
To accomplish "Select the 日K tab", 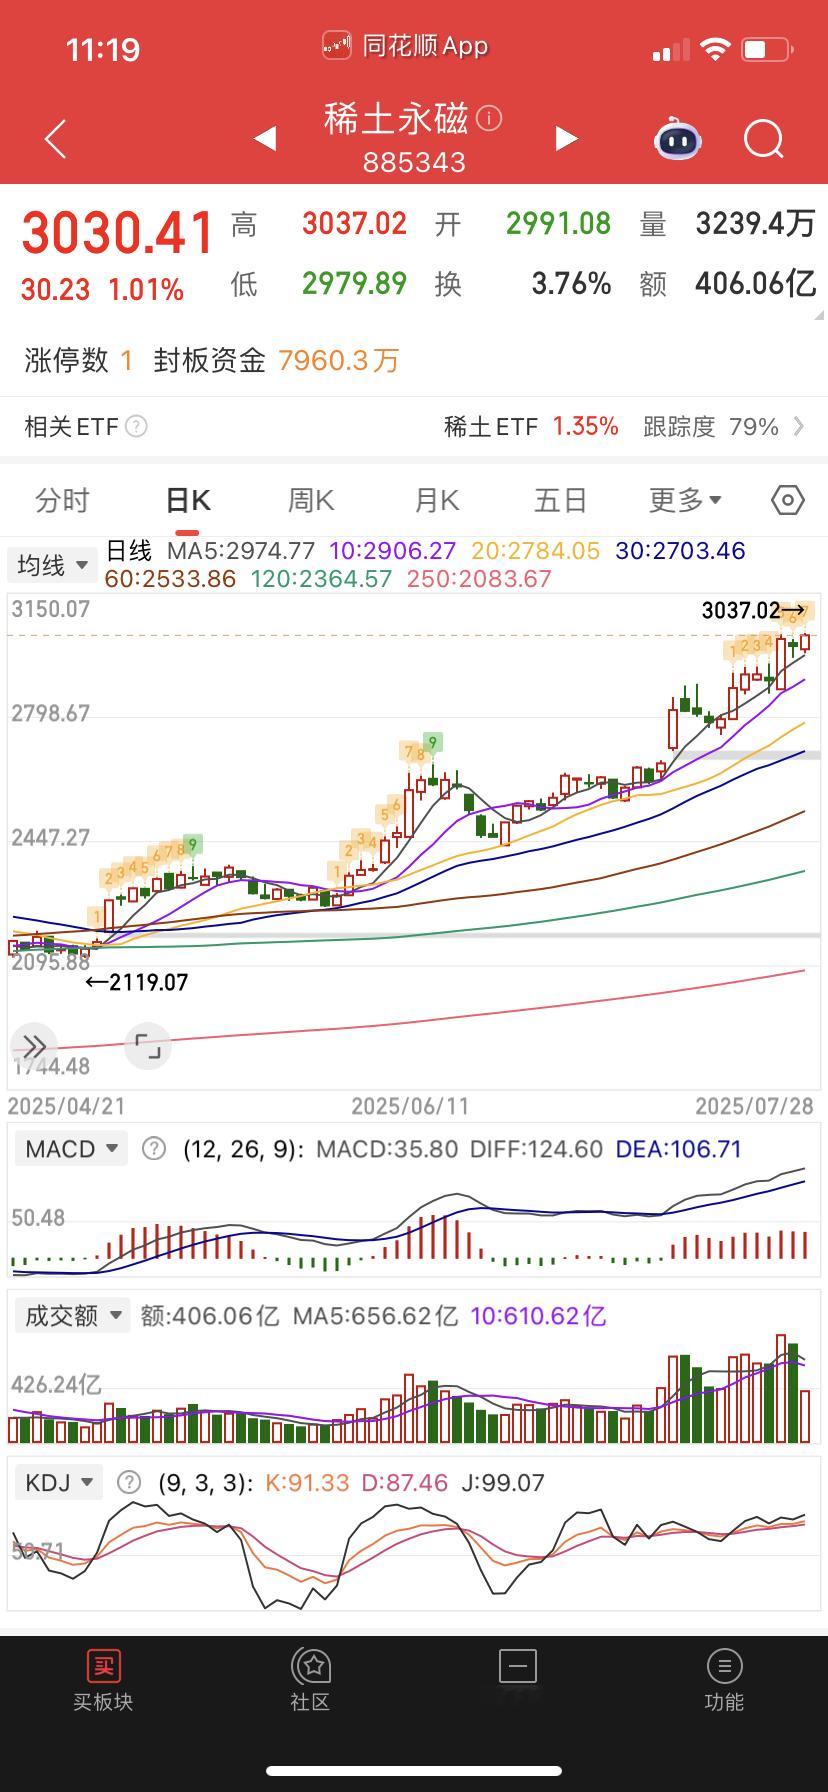I will 188,500.
